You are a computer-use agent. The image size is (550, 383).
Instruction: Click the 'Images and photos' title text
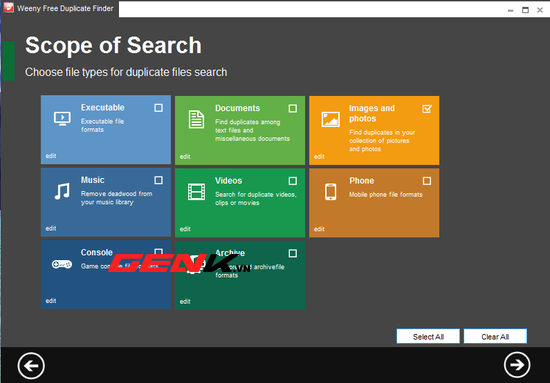pyautogui.click(x=372, y=113)
